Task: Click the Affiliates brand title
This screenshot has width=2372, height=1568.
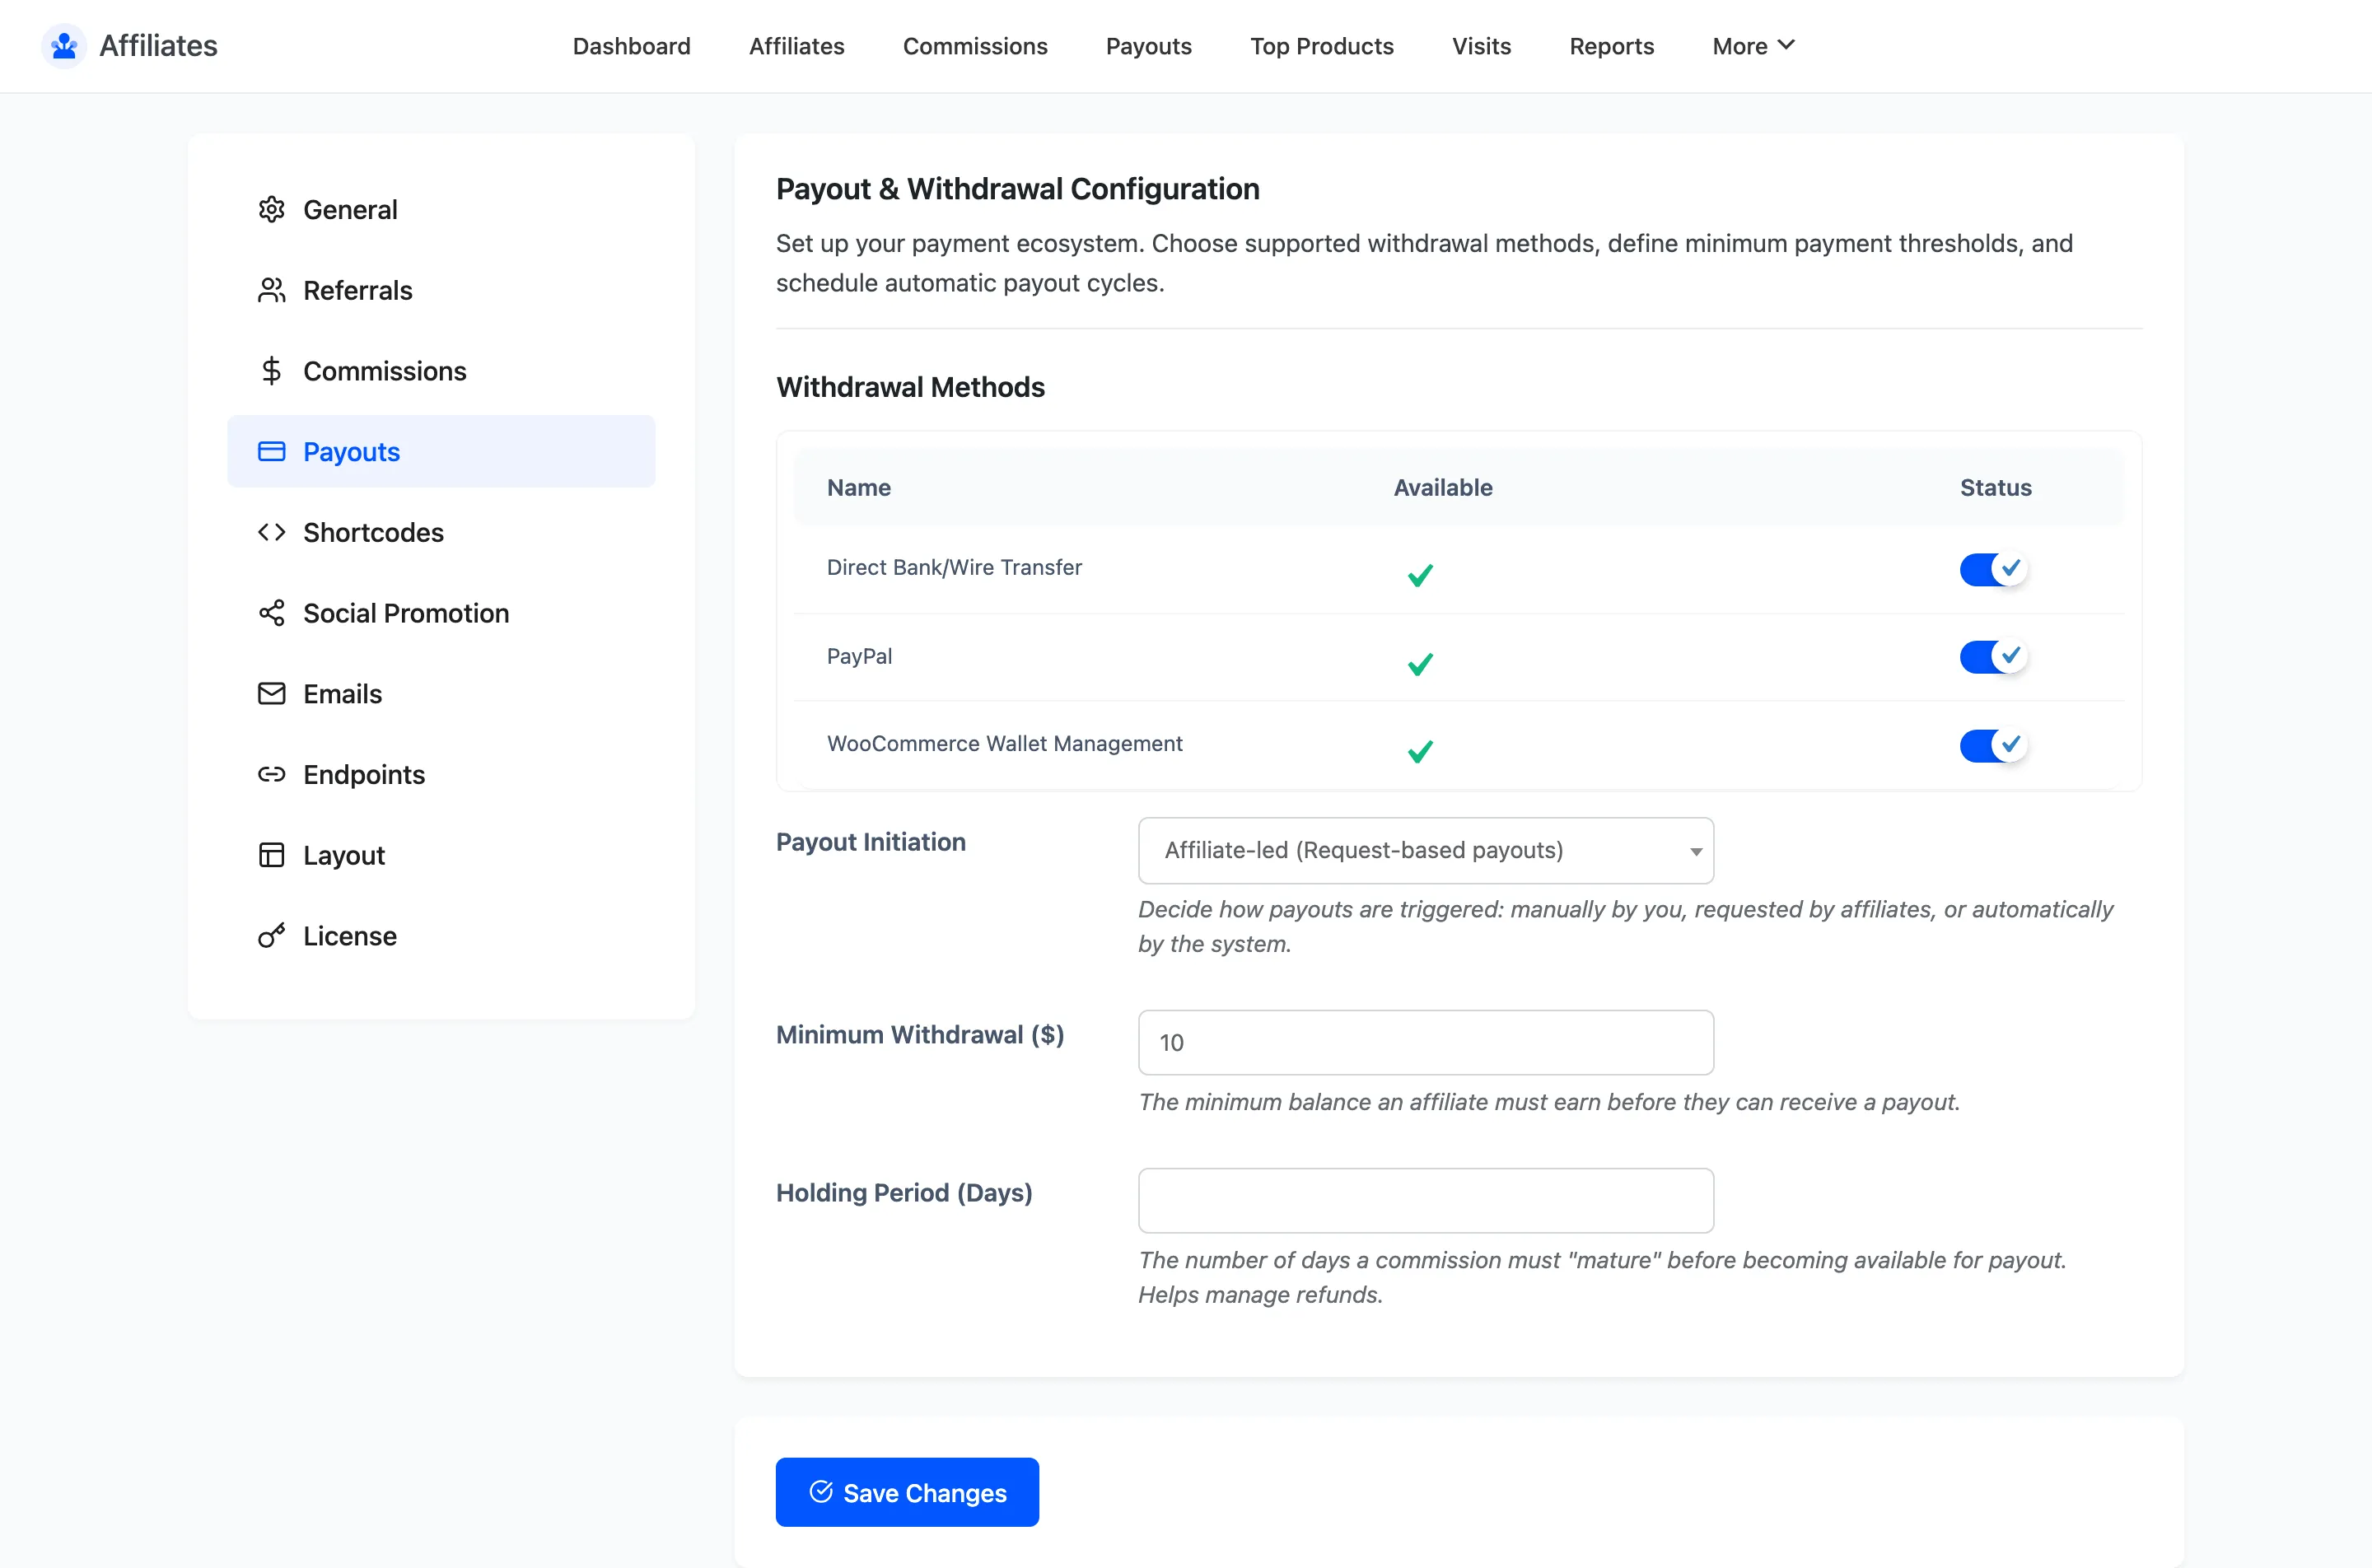Action: point(158,46)
